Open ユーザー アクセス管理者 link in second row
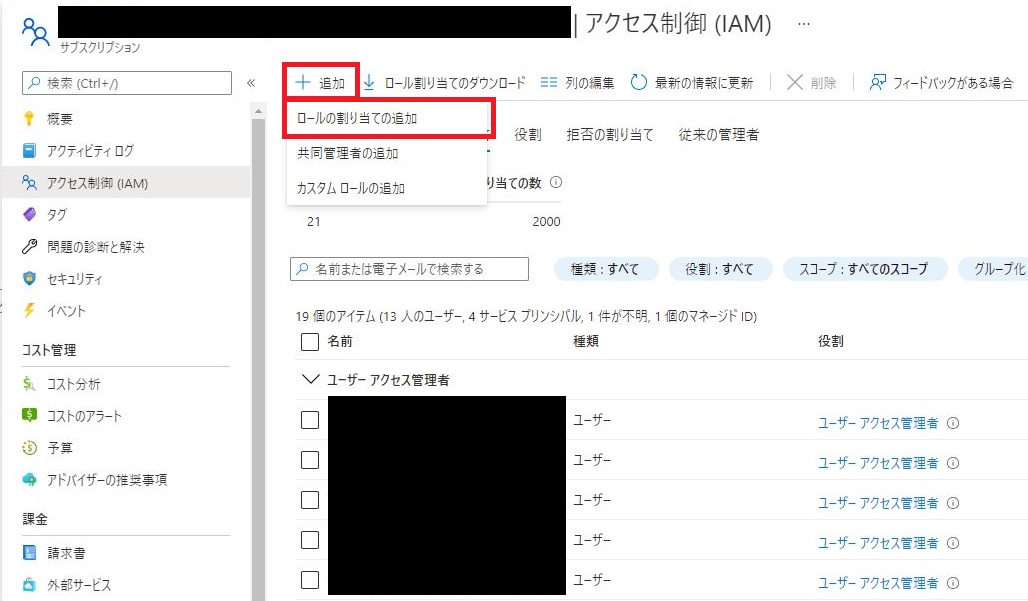Screen dimensions: 1028x601 (x=877, y=463)
